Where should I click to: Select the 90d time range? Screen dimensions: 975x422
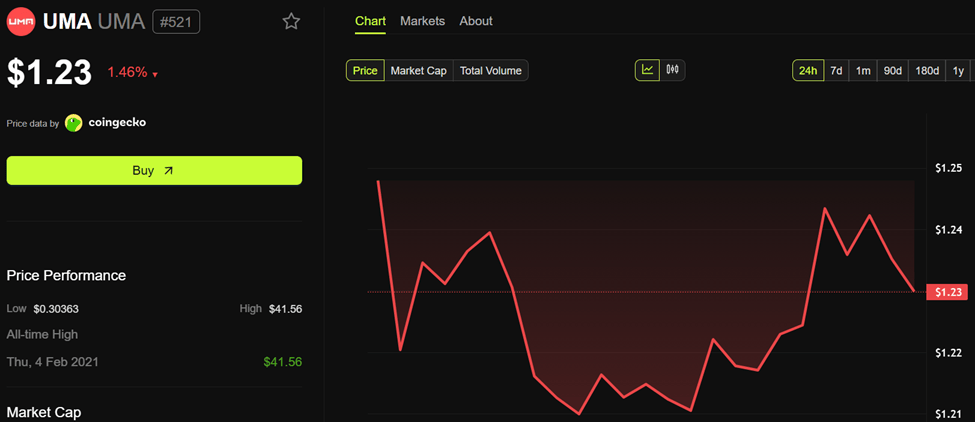click(892, 71)
